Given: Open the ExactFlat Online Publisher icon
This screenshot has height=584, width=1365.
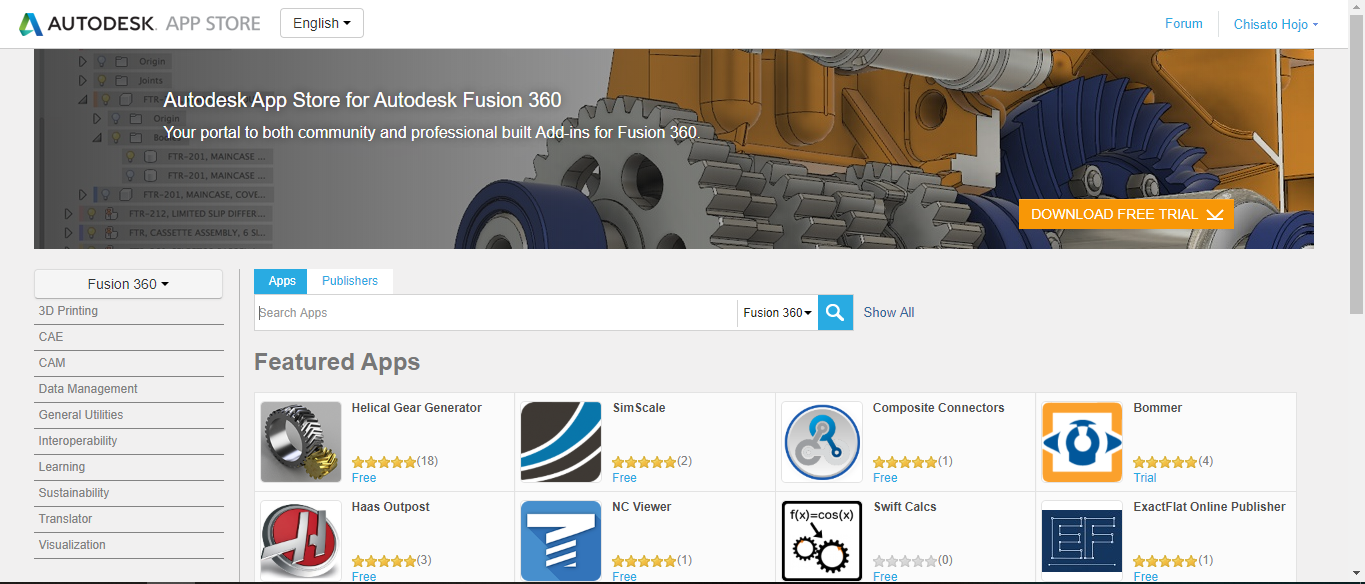Looking at the screenshot, I should point(1082,541).
